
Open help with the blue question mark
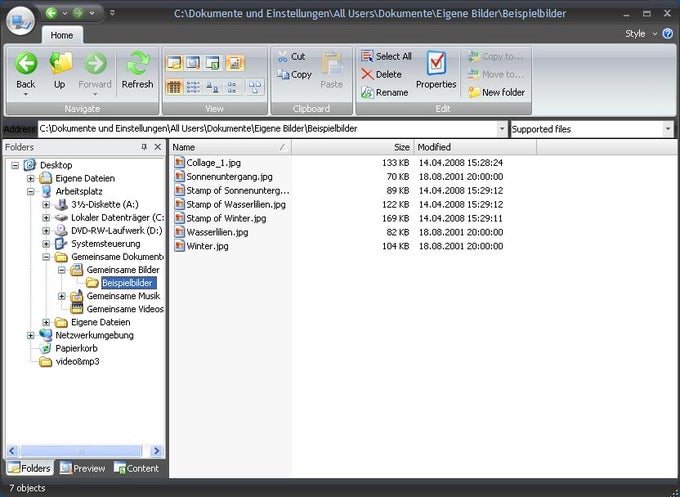tap(668, 33)
